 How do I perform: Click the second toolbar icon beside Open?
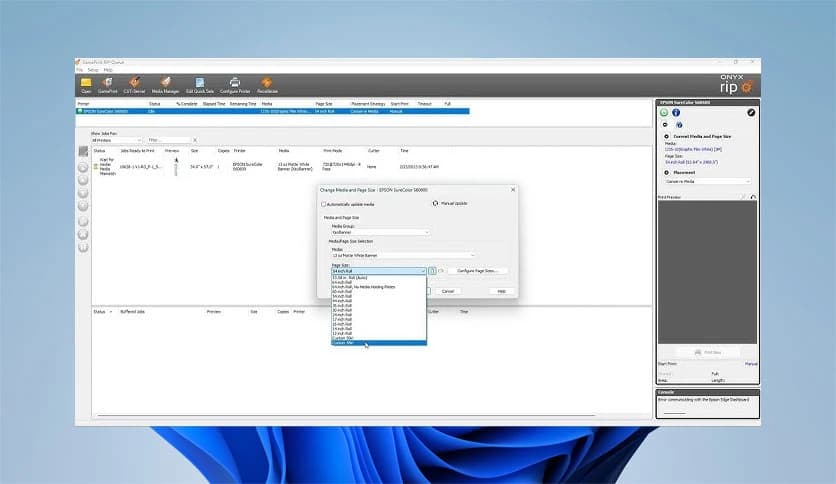[107, 85]
